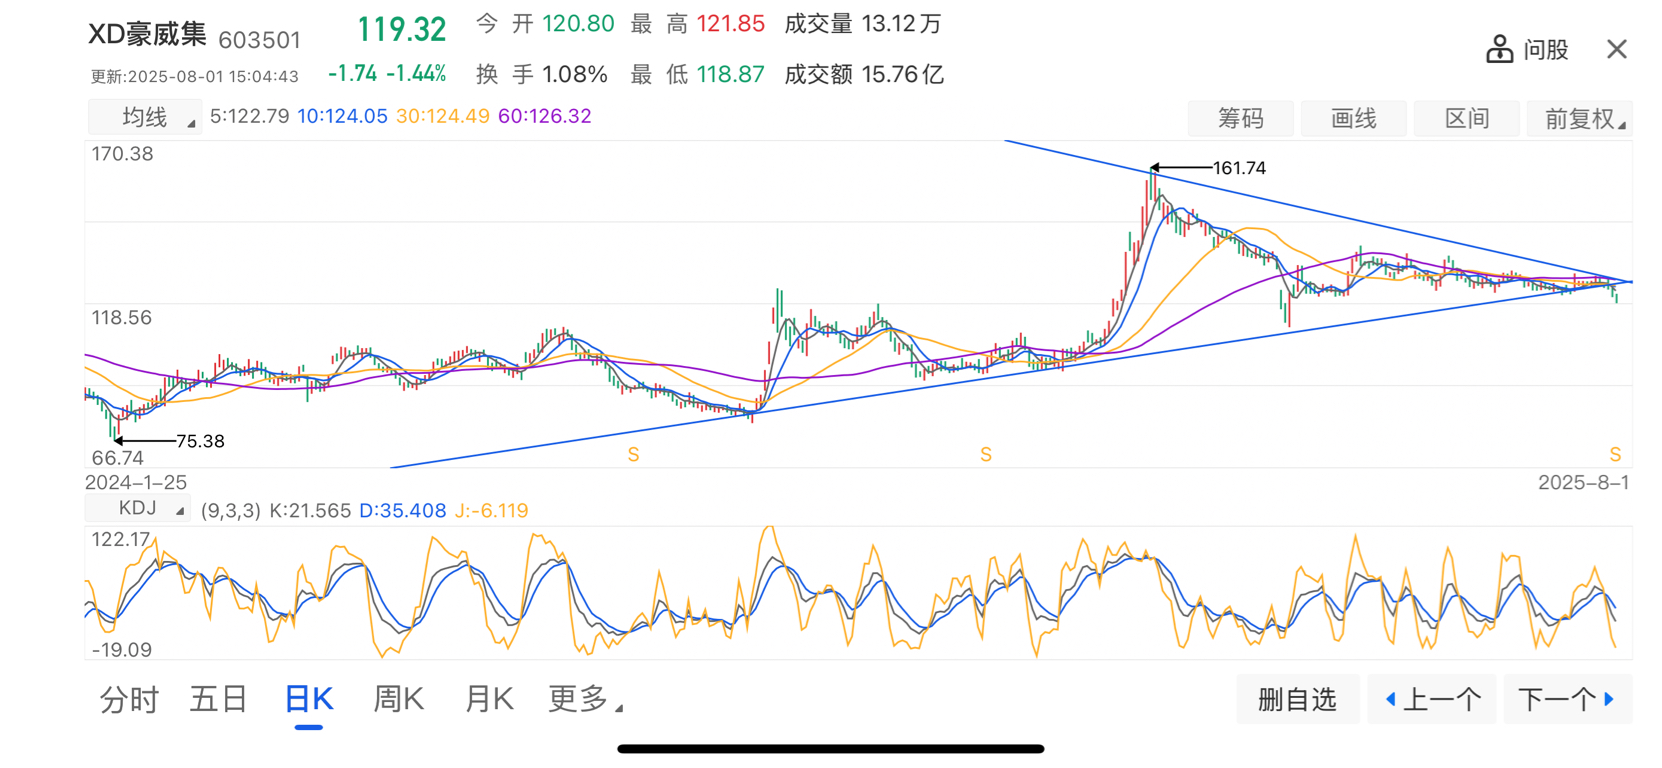Click the KDJ K:21.565 value
Viewport: 1662px width, 768px height.
coord(310,510)
